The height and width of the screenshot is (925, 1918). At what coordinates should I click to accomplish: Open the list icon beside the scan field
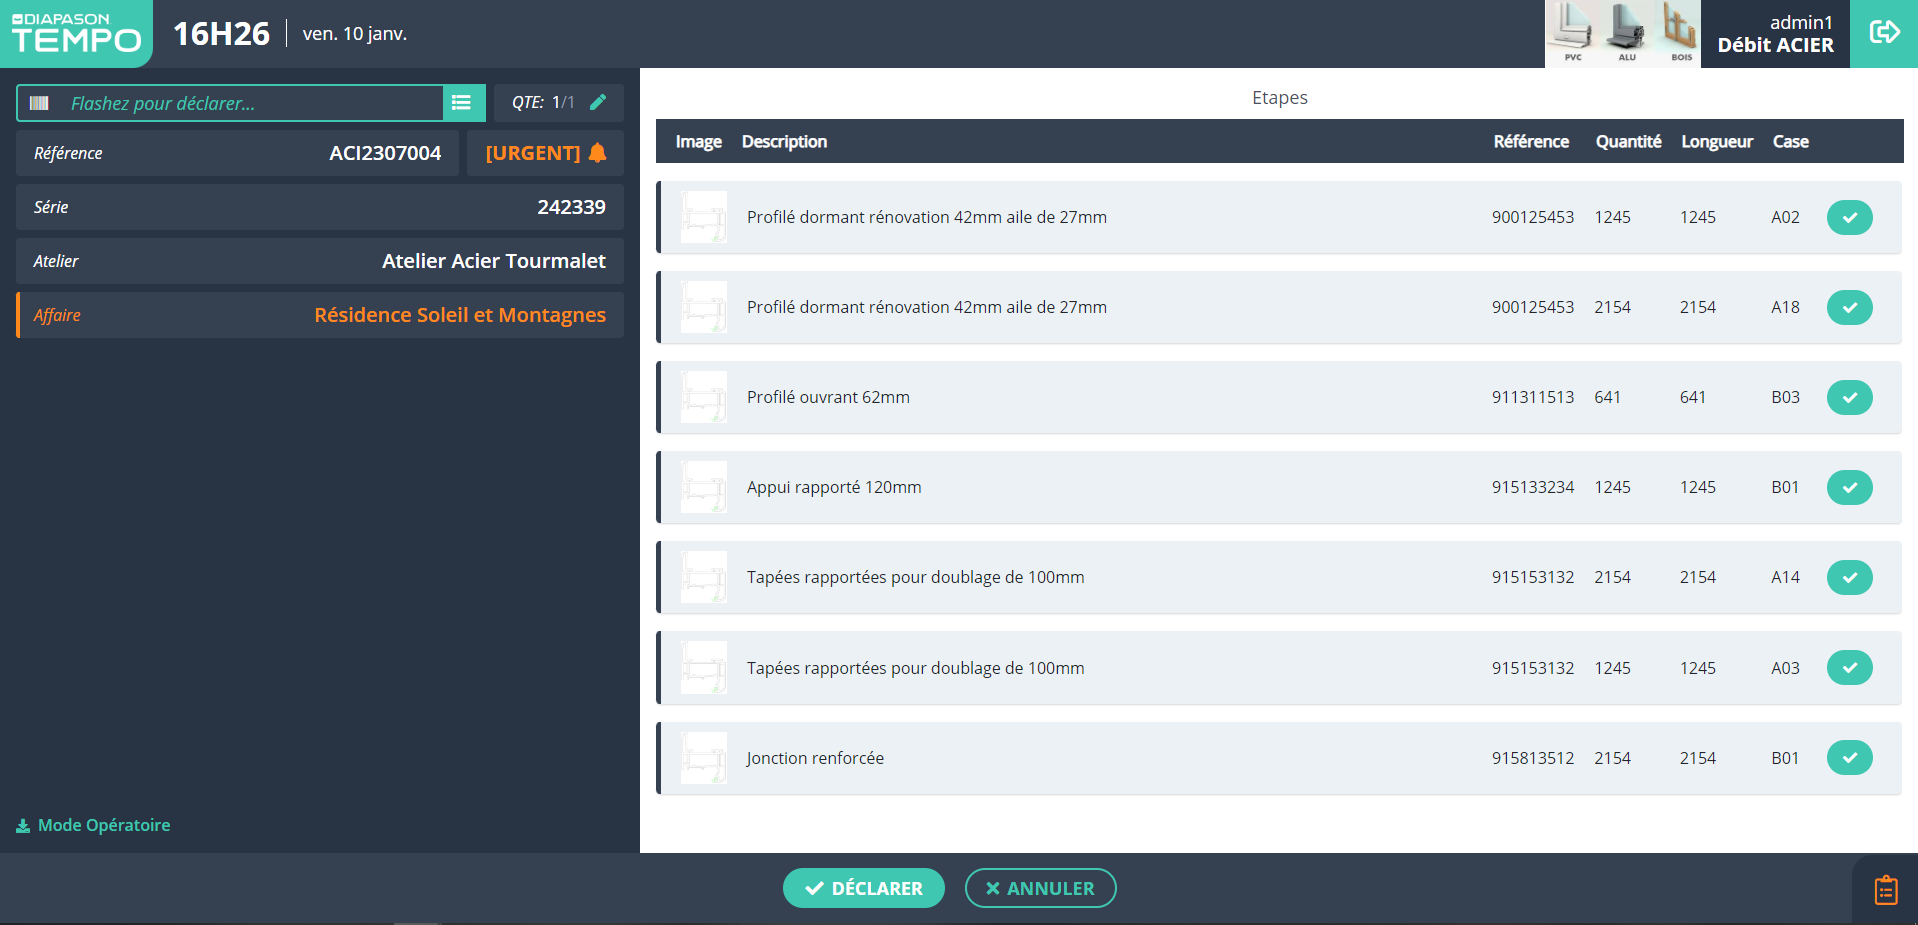pyautogui.click(x=462, y=103)
